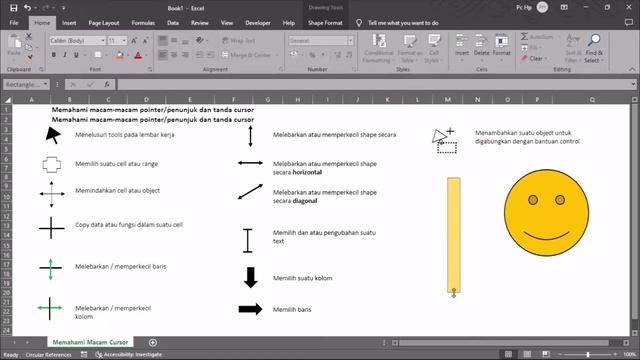Viewport: 640px width, 360px height.
Task: Open the Name Box dropdown
Action: (45, 84)
